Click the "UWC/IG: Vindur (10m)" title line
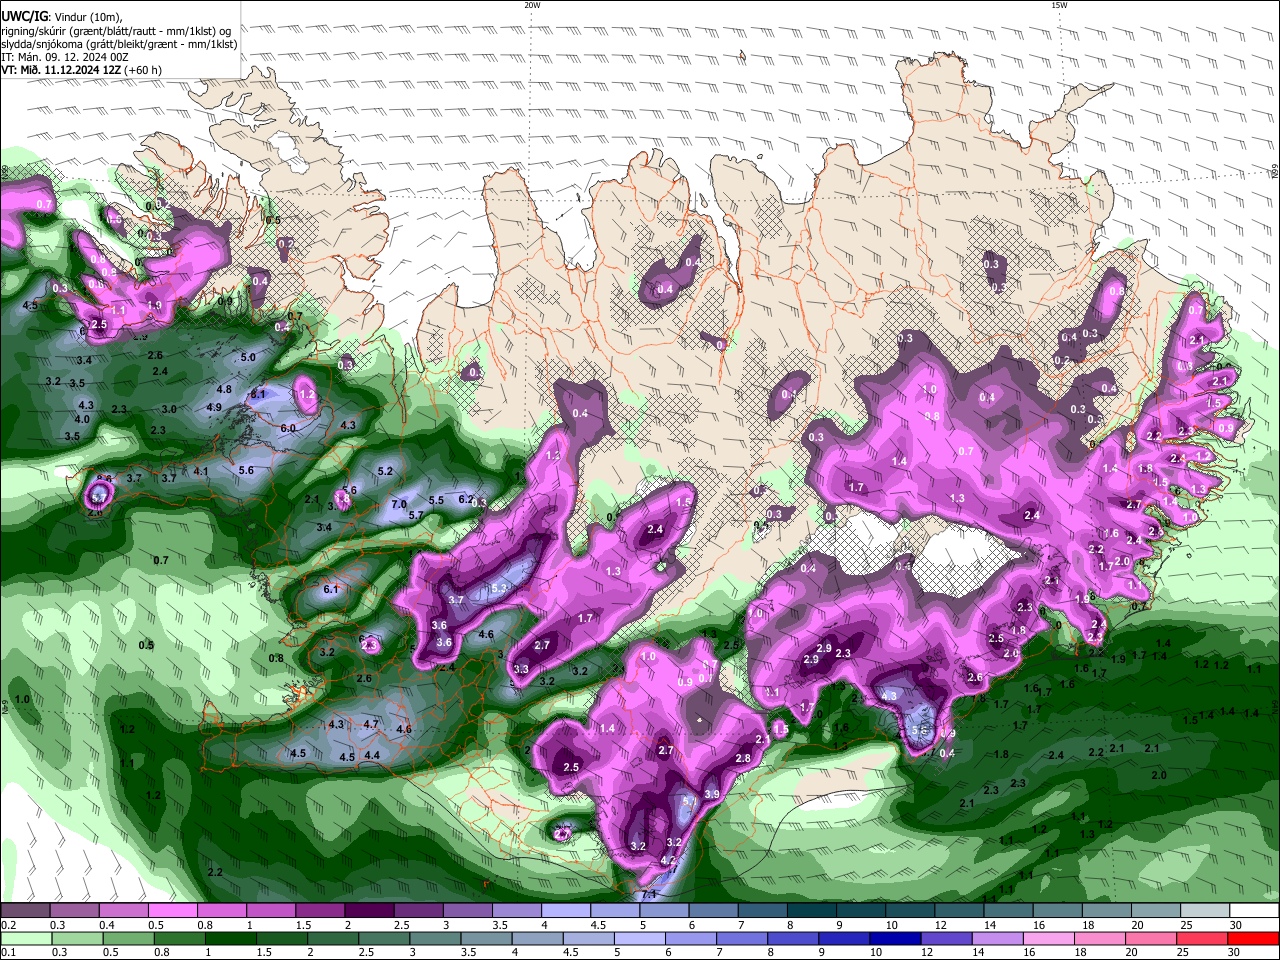The image size is (1280, 960). 62,16
